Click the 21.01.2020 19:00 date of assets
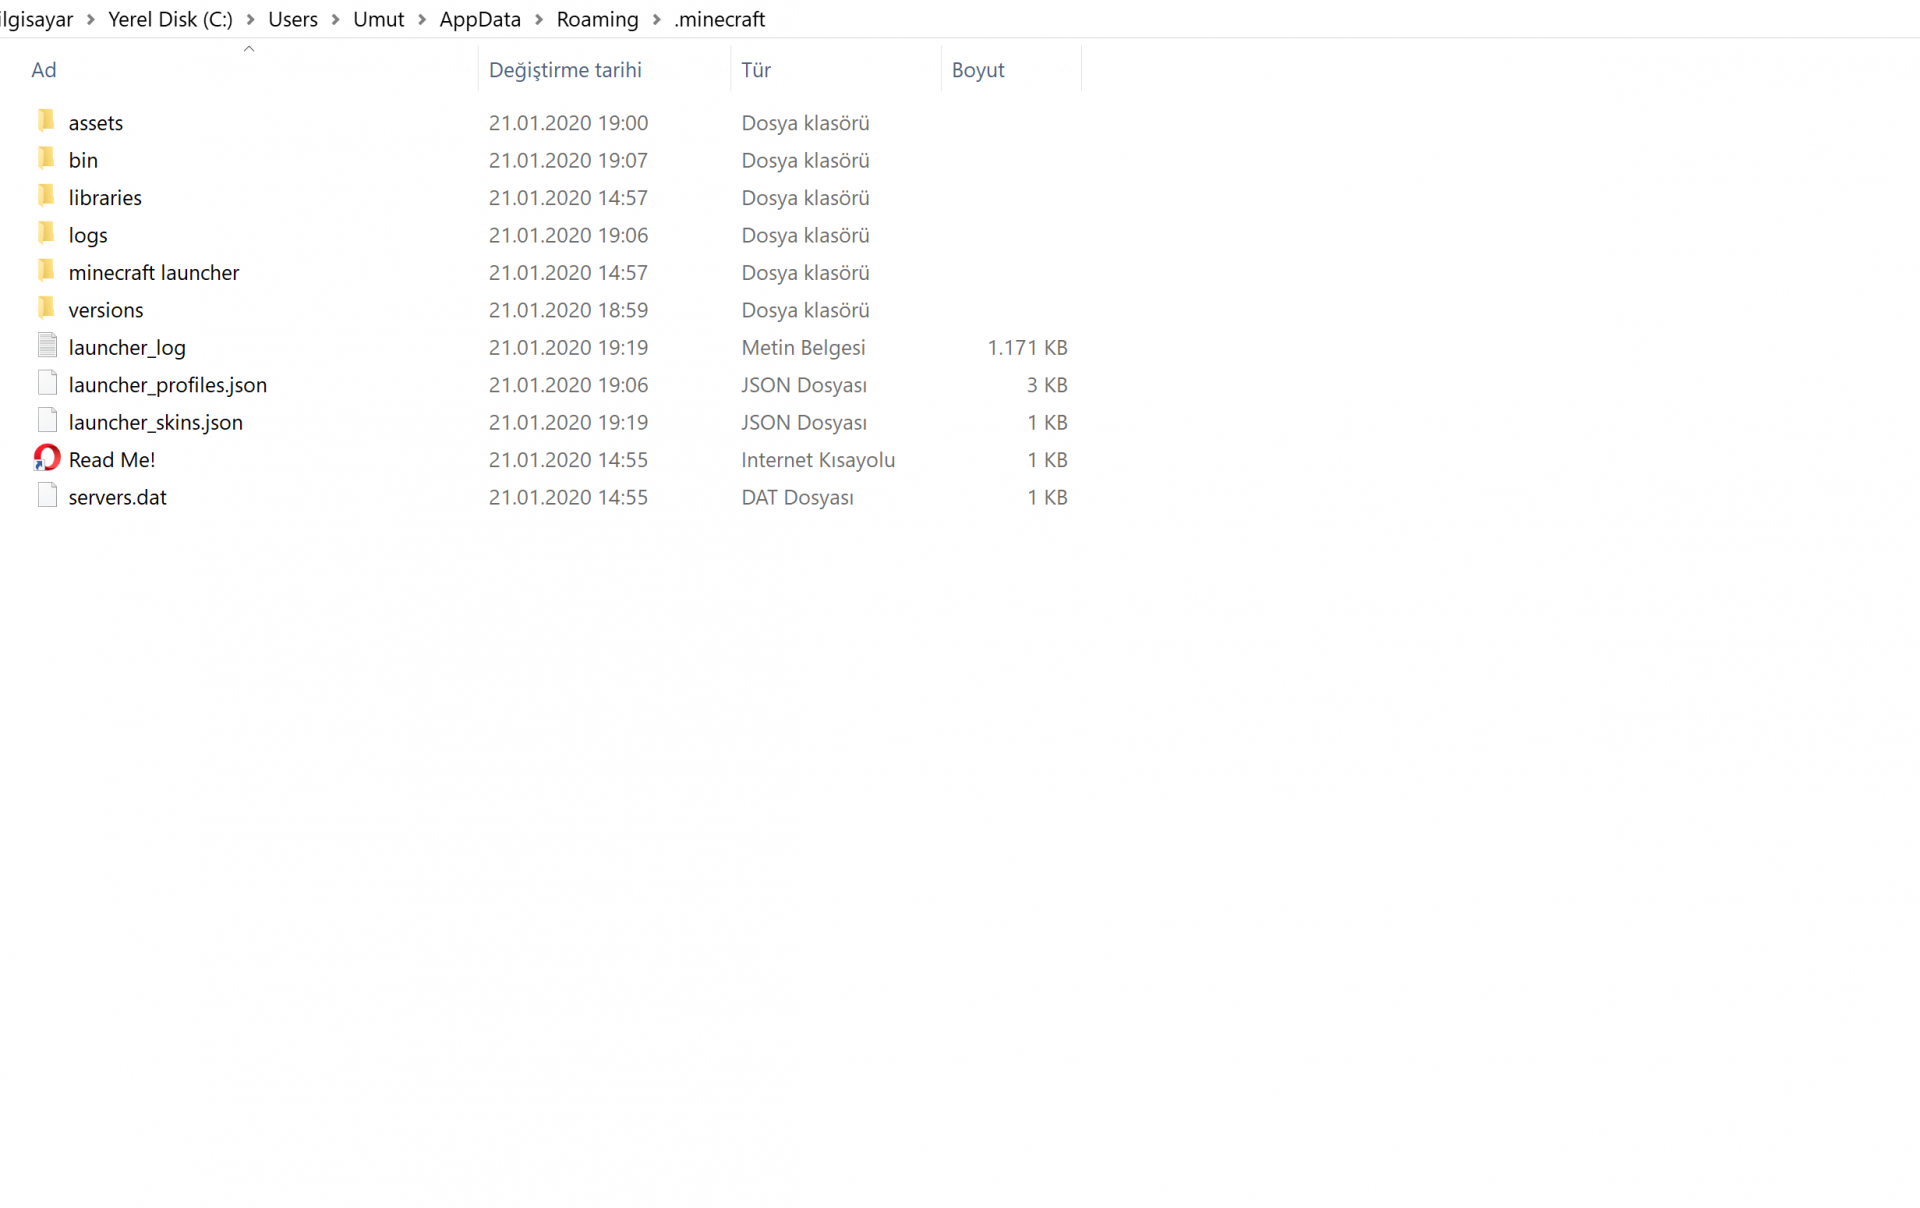Image resolution: width=1920 pixels, height=1208 pixels. (568, 123)
